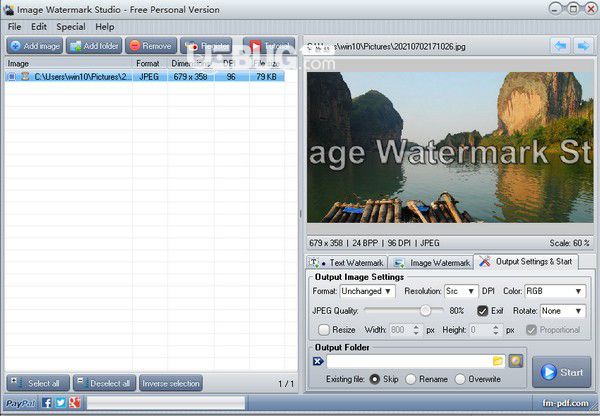
Task: Switch to the Text Watermark tab
Action: (347, 263)
